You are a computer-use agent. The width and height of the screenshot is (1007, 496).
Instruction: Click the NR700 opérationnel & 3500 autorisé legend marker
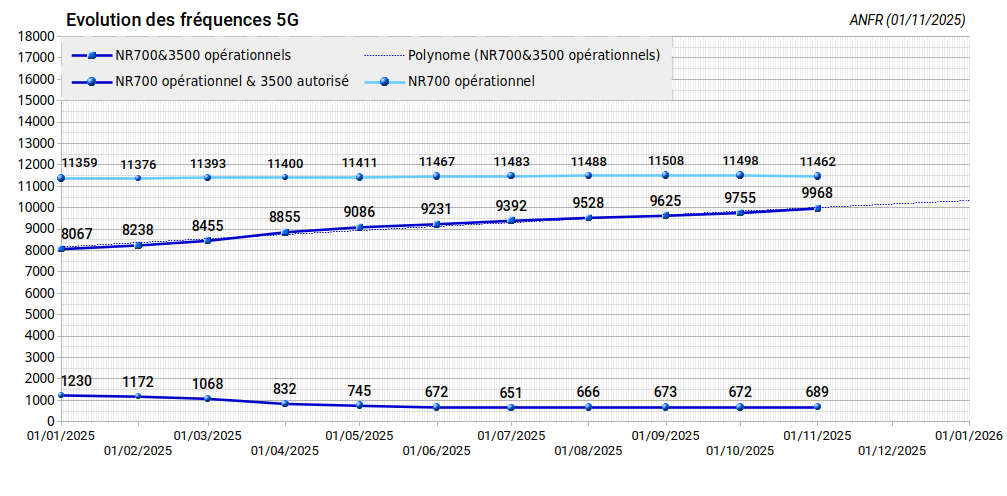tap(91, 82)
